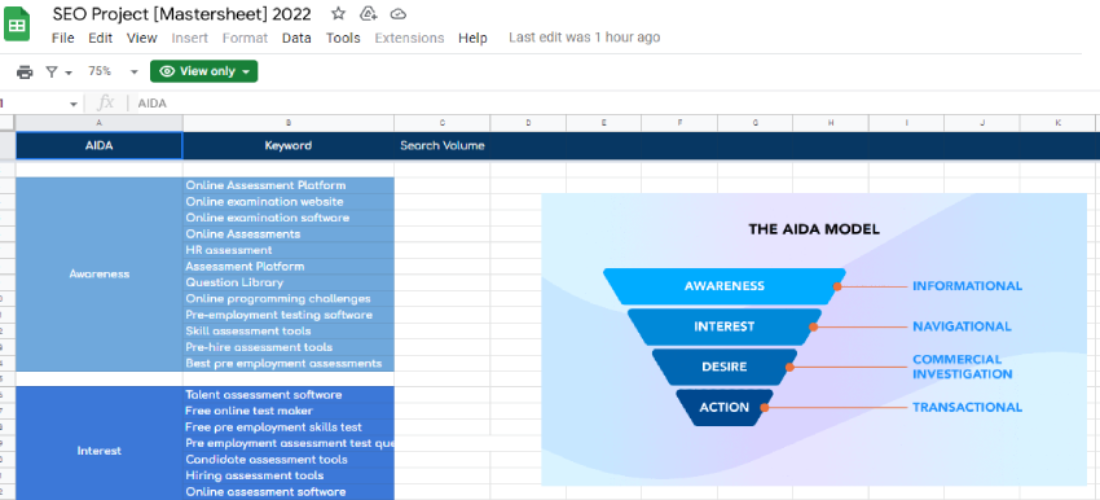This screenshot has width=1100, height=500.
Task: Select column A header
Action: click(99, 123)
